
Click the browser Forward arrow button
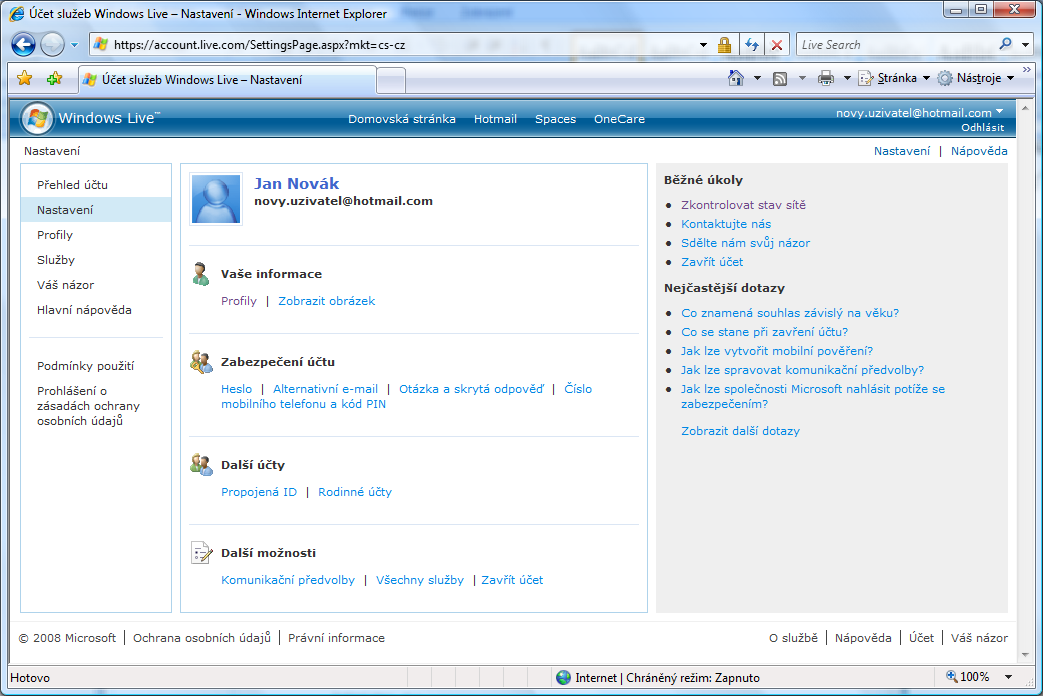(52, 45)
